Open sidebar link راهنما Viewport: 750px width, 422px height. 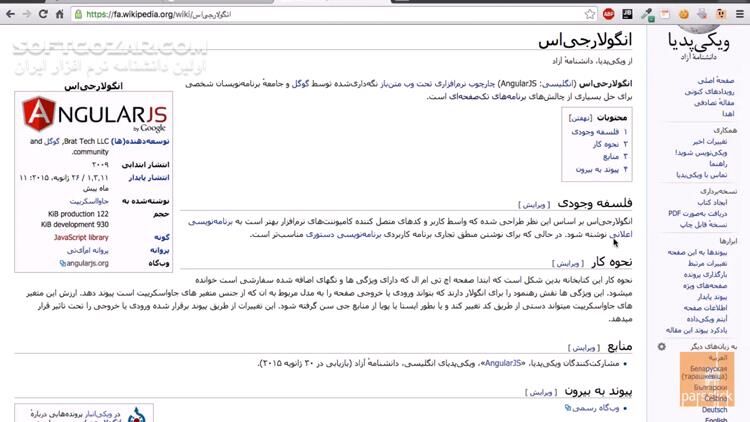pos(718,164)
